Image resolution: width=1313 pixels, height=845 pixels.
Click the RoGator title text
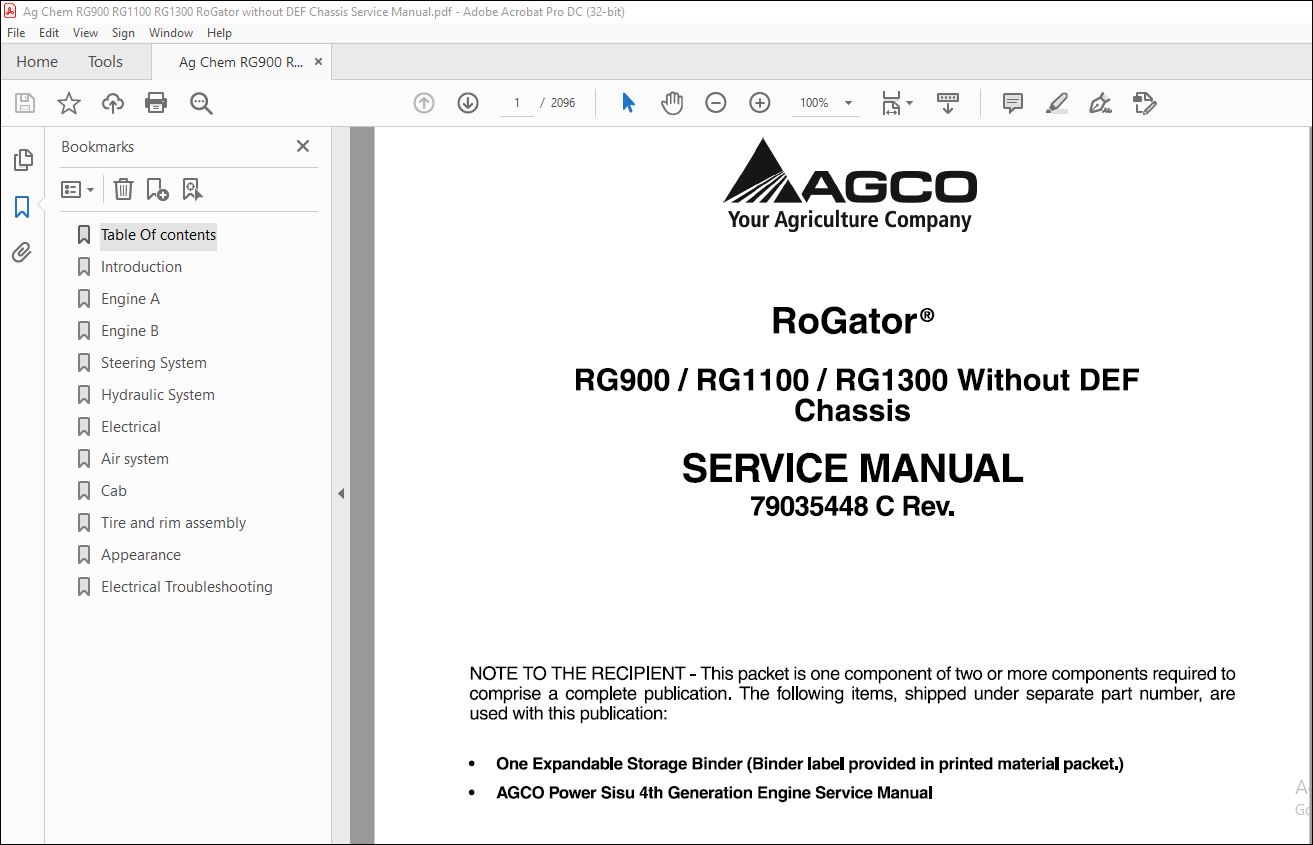point(853,321)
